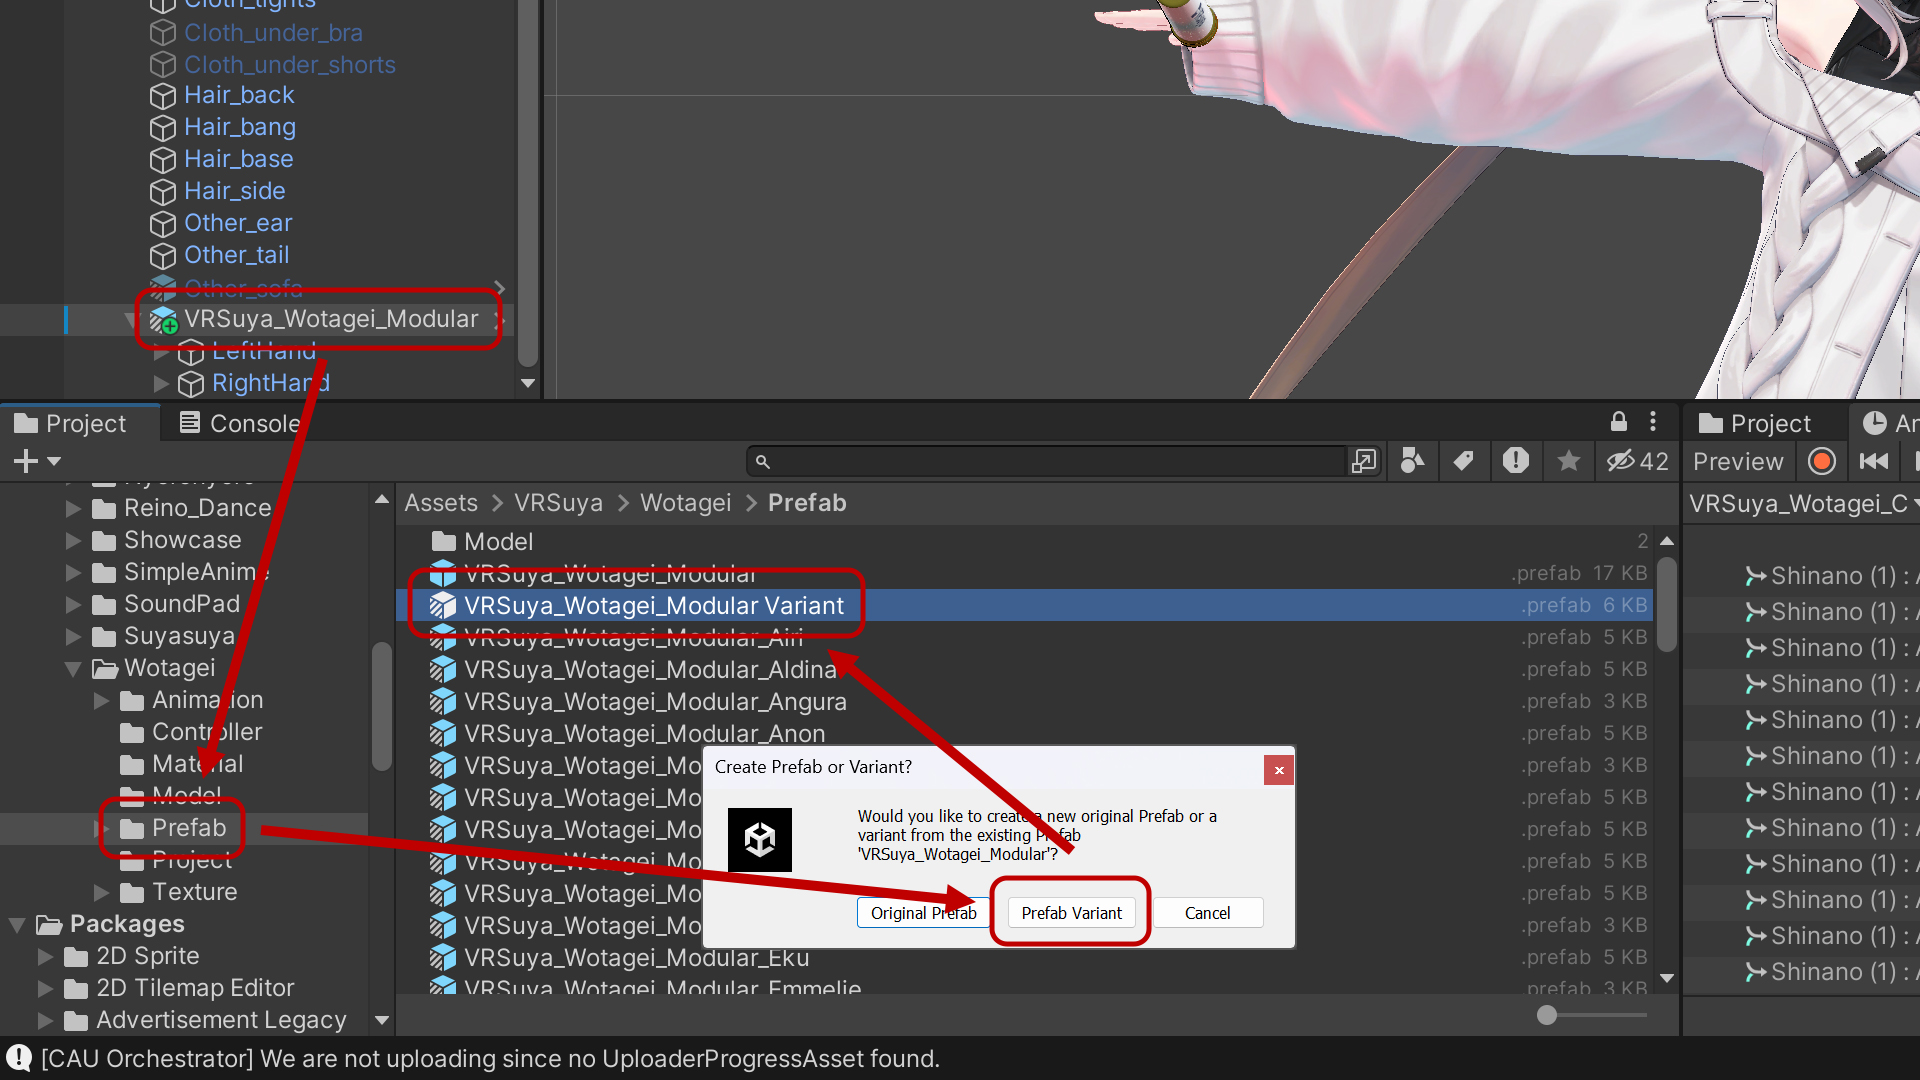The width and height of the screenshot is (1920, 1080).
Task: Open the create asset plus dropdown
Action: [x=37, y=461]
